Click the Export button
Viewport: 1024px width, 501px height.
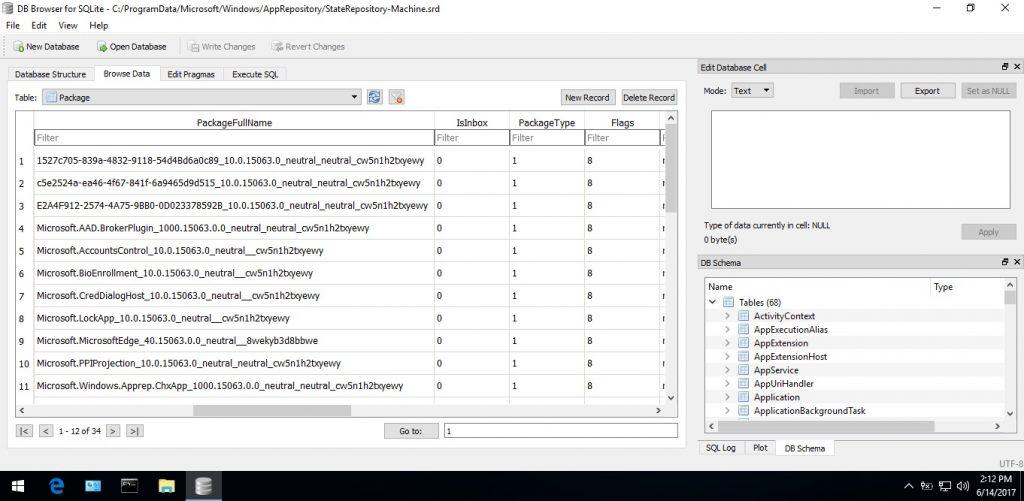927,91
